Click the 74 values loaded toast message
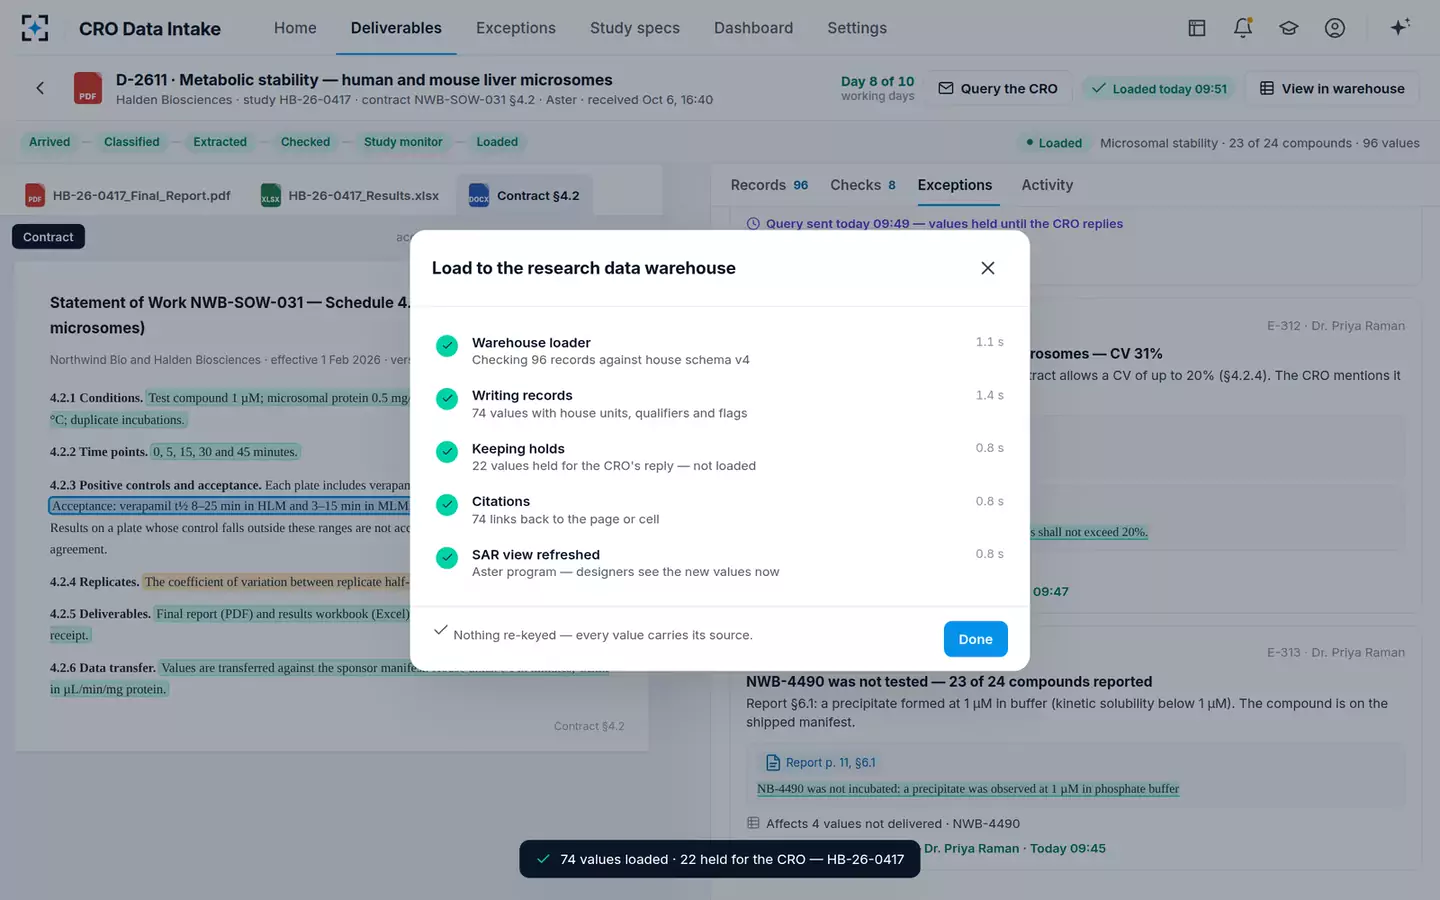The image size is (1440, 900). 720,859
